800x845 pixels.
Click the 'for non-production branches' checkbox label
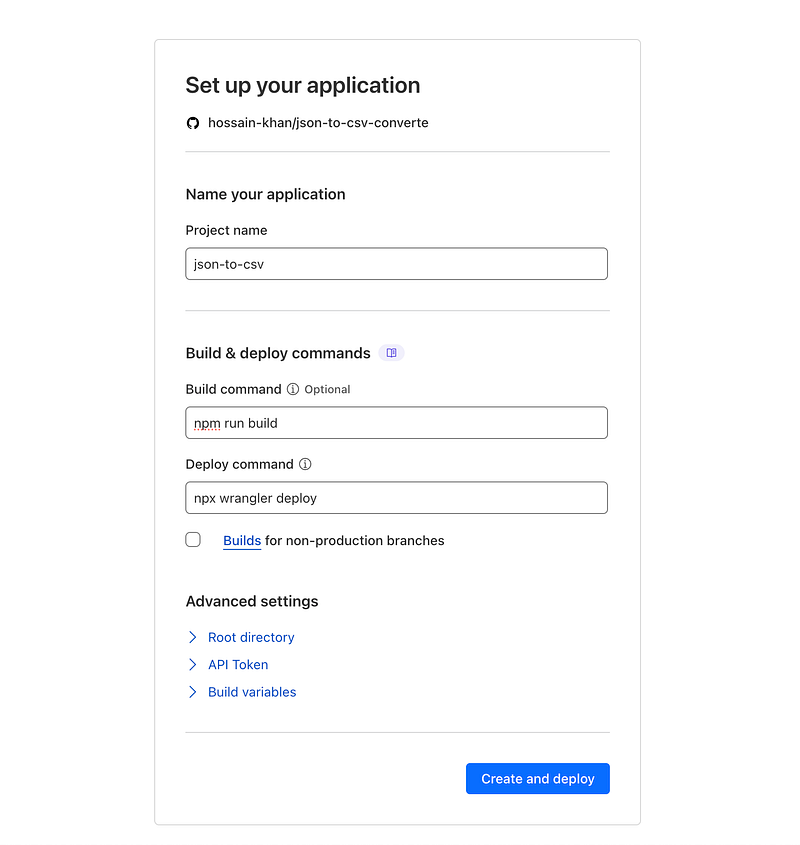coord(355,541)
